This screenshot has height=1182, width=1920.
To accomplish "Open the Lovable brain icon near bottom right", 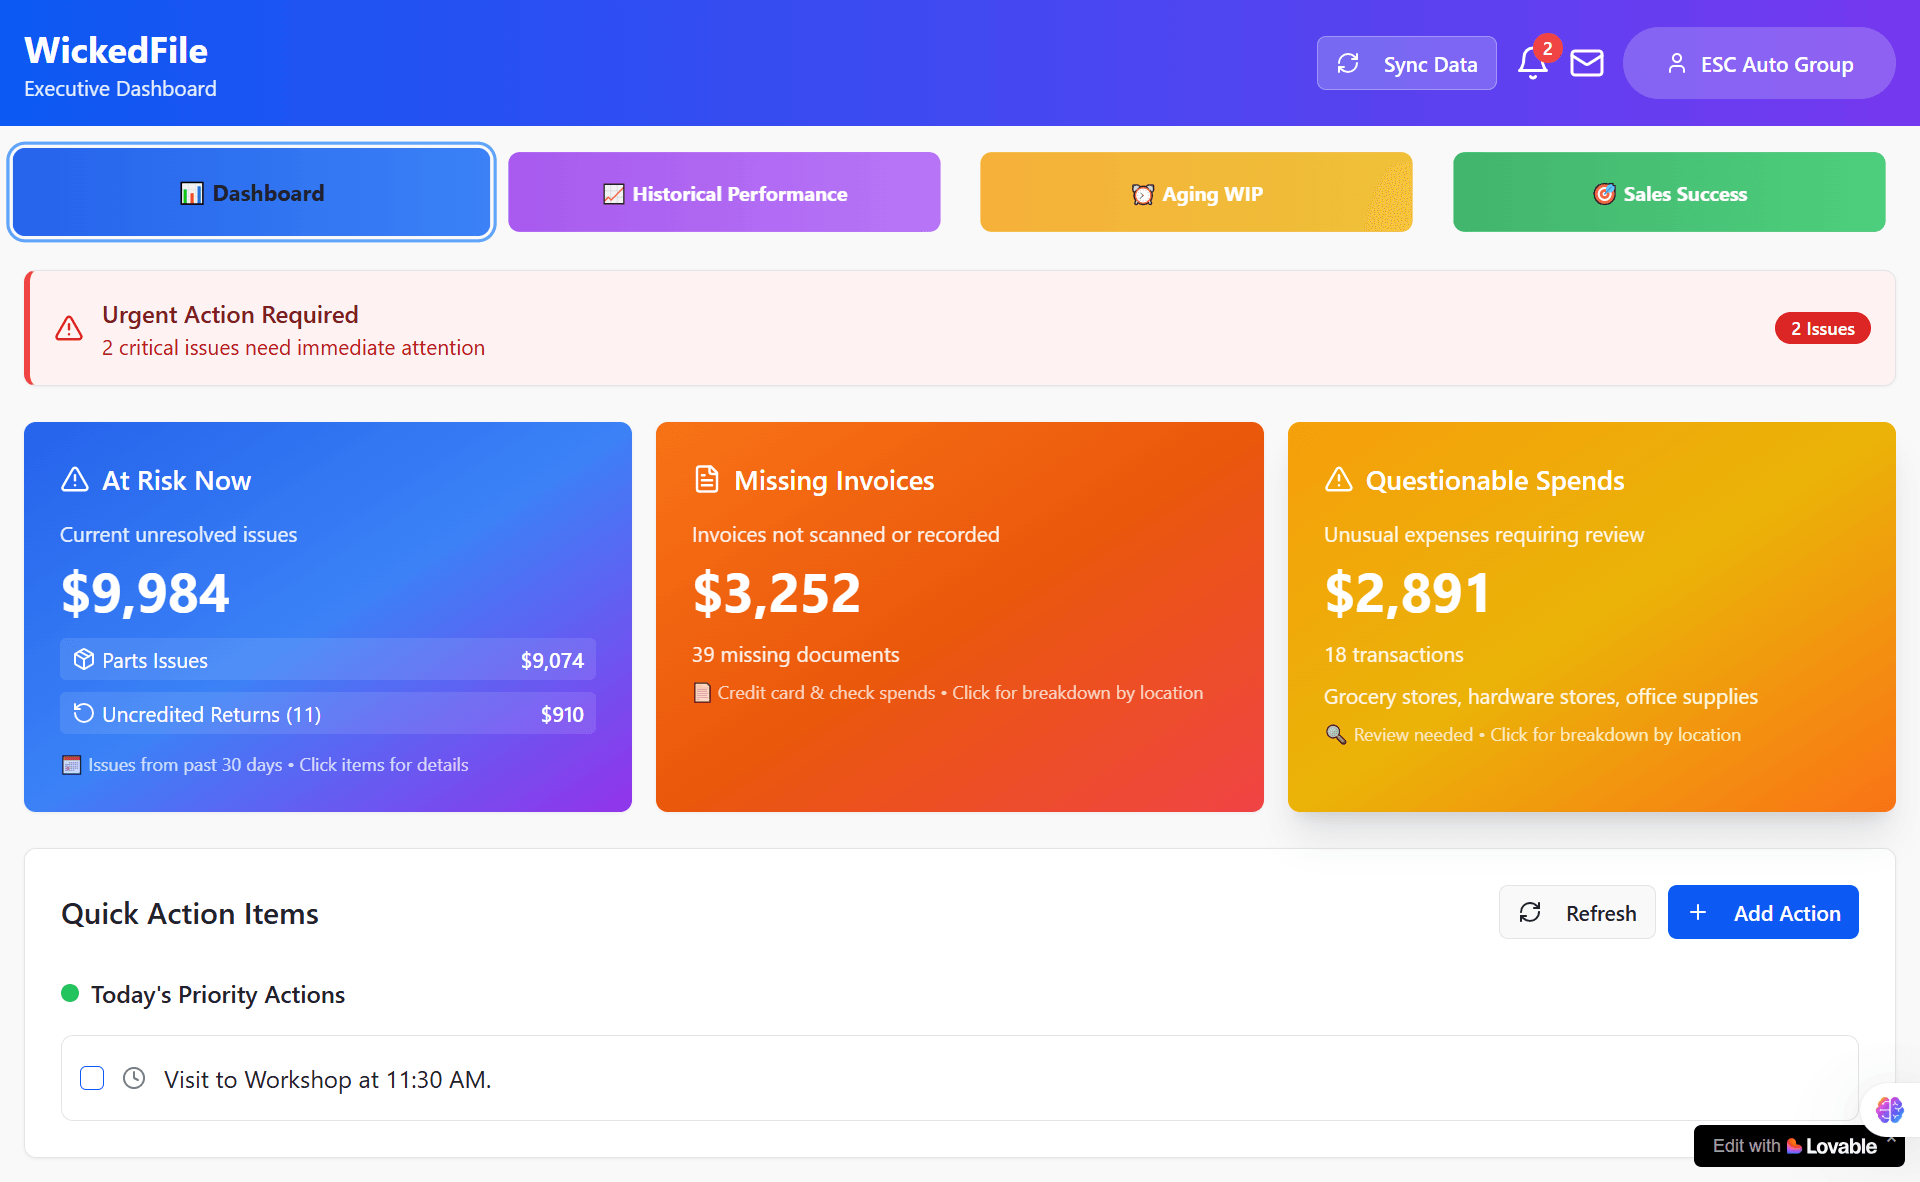I will (x=1889, y=1109).
